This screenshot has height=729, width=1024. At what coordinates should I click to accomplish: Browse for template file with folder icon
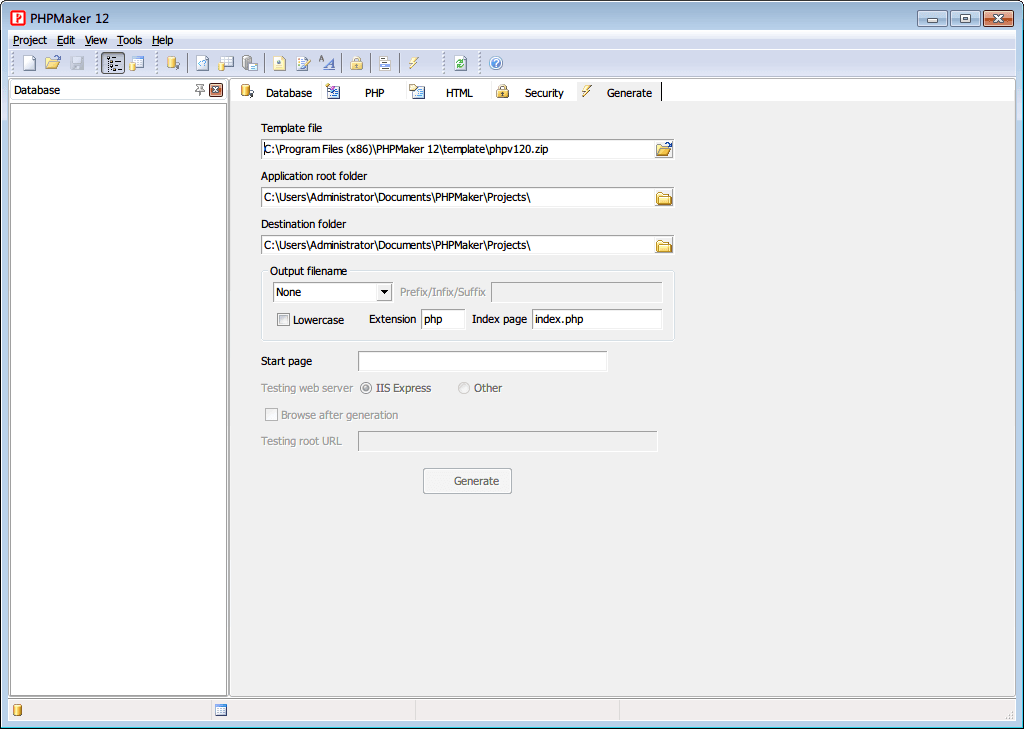[x=664, y=150]
